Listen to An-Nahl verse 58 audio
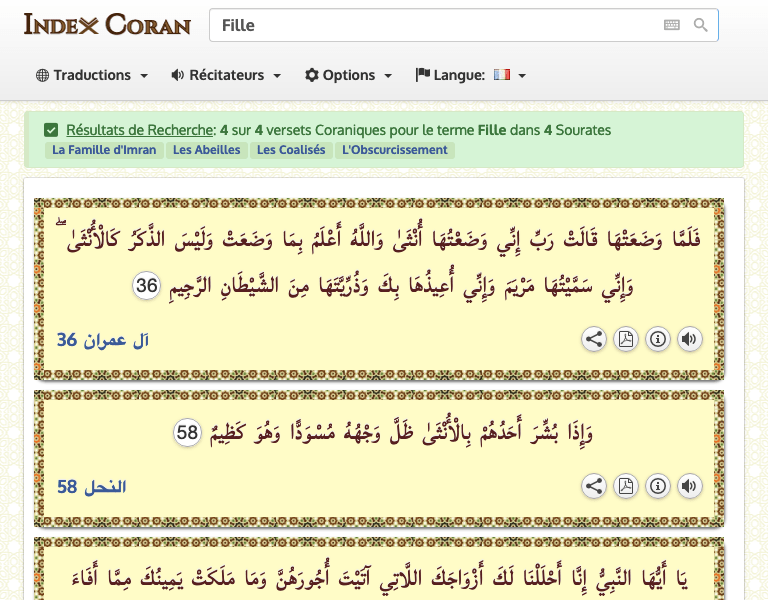The height and width of the screenshot is (600, 768). (x=689, y=486)
